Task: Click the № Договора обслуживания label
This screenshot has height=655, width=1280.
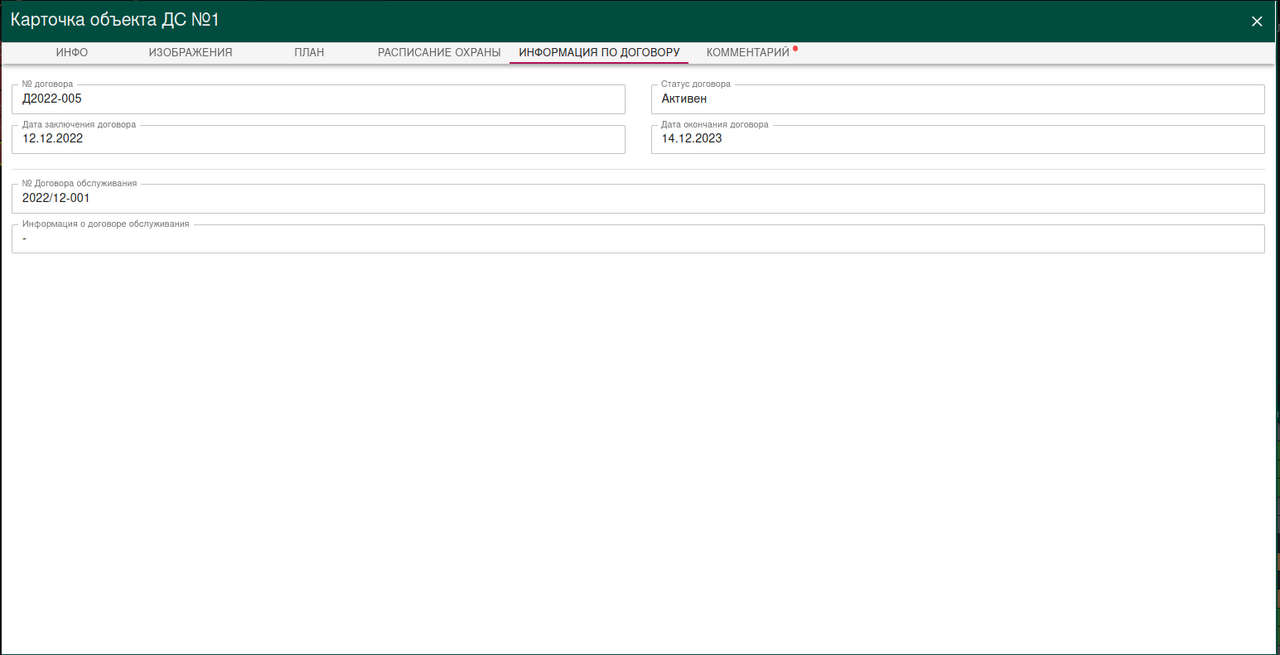Action: pos(79,184)
